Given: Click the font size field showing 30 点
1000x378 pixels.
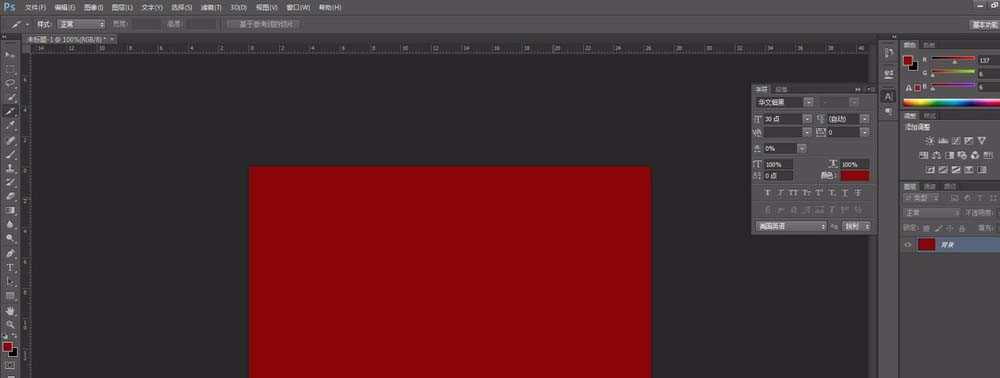Looking at the screenshot, I should point(783,119).
